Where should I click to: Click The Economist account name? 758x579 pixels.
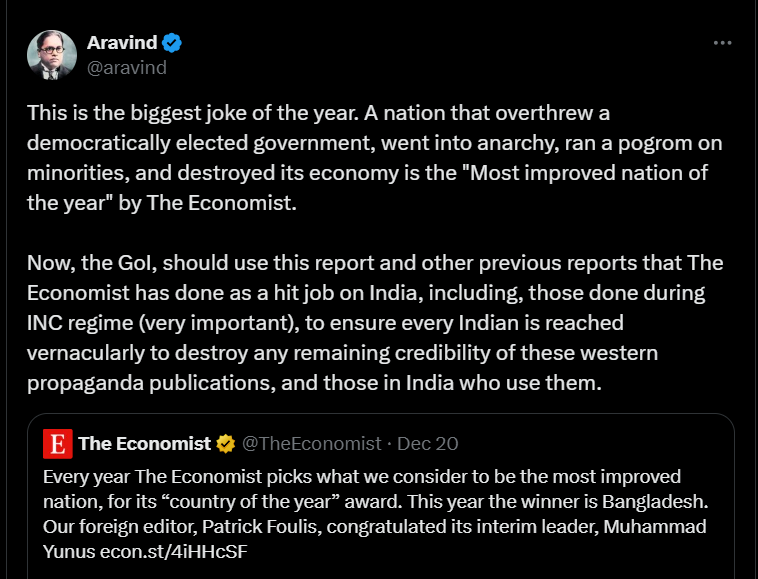[x=145, y=444]
